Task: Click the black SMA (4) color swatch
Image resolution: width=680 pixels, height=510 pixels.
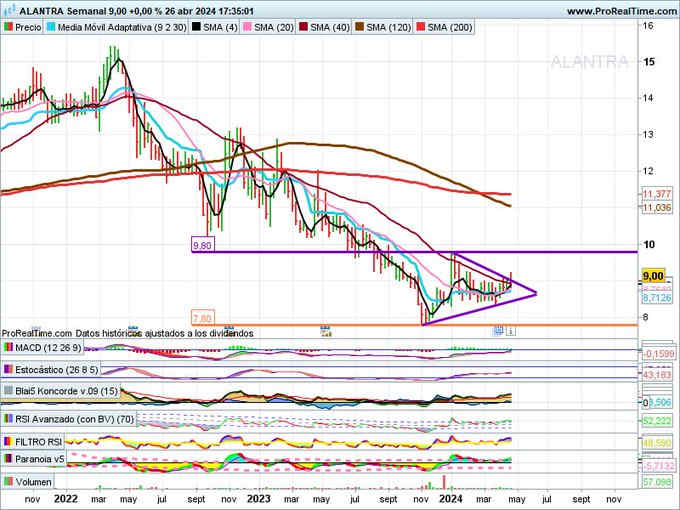Action: click(196, 27)
